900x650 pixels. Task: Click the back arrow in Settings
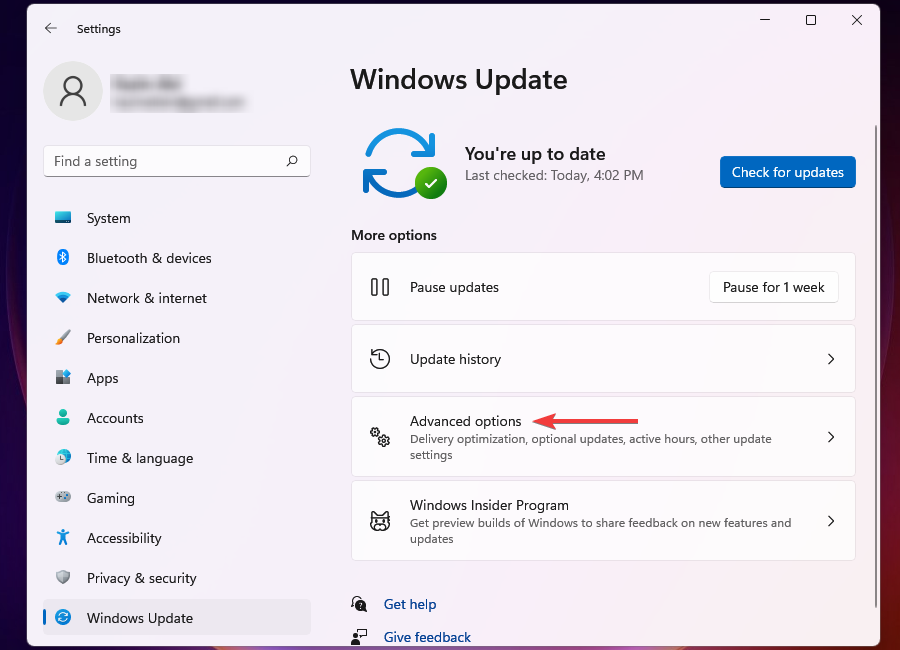coord(51,28)
